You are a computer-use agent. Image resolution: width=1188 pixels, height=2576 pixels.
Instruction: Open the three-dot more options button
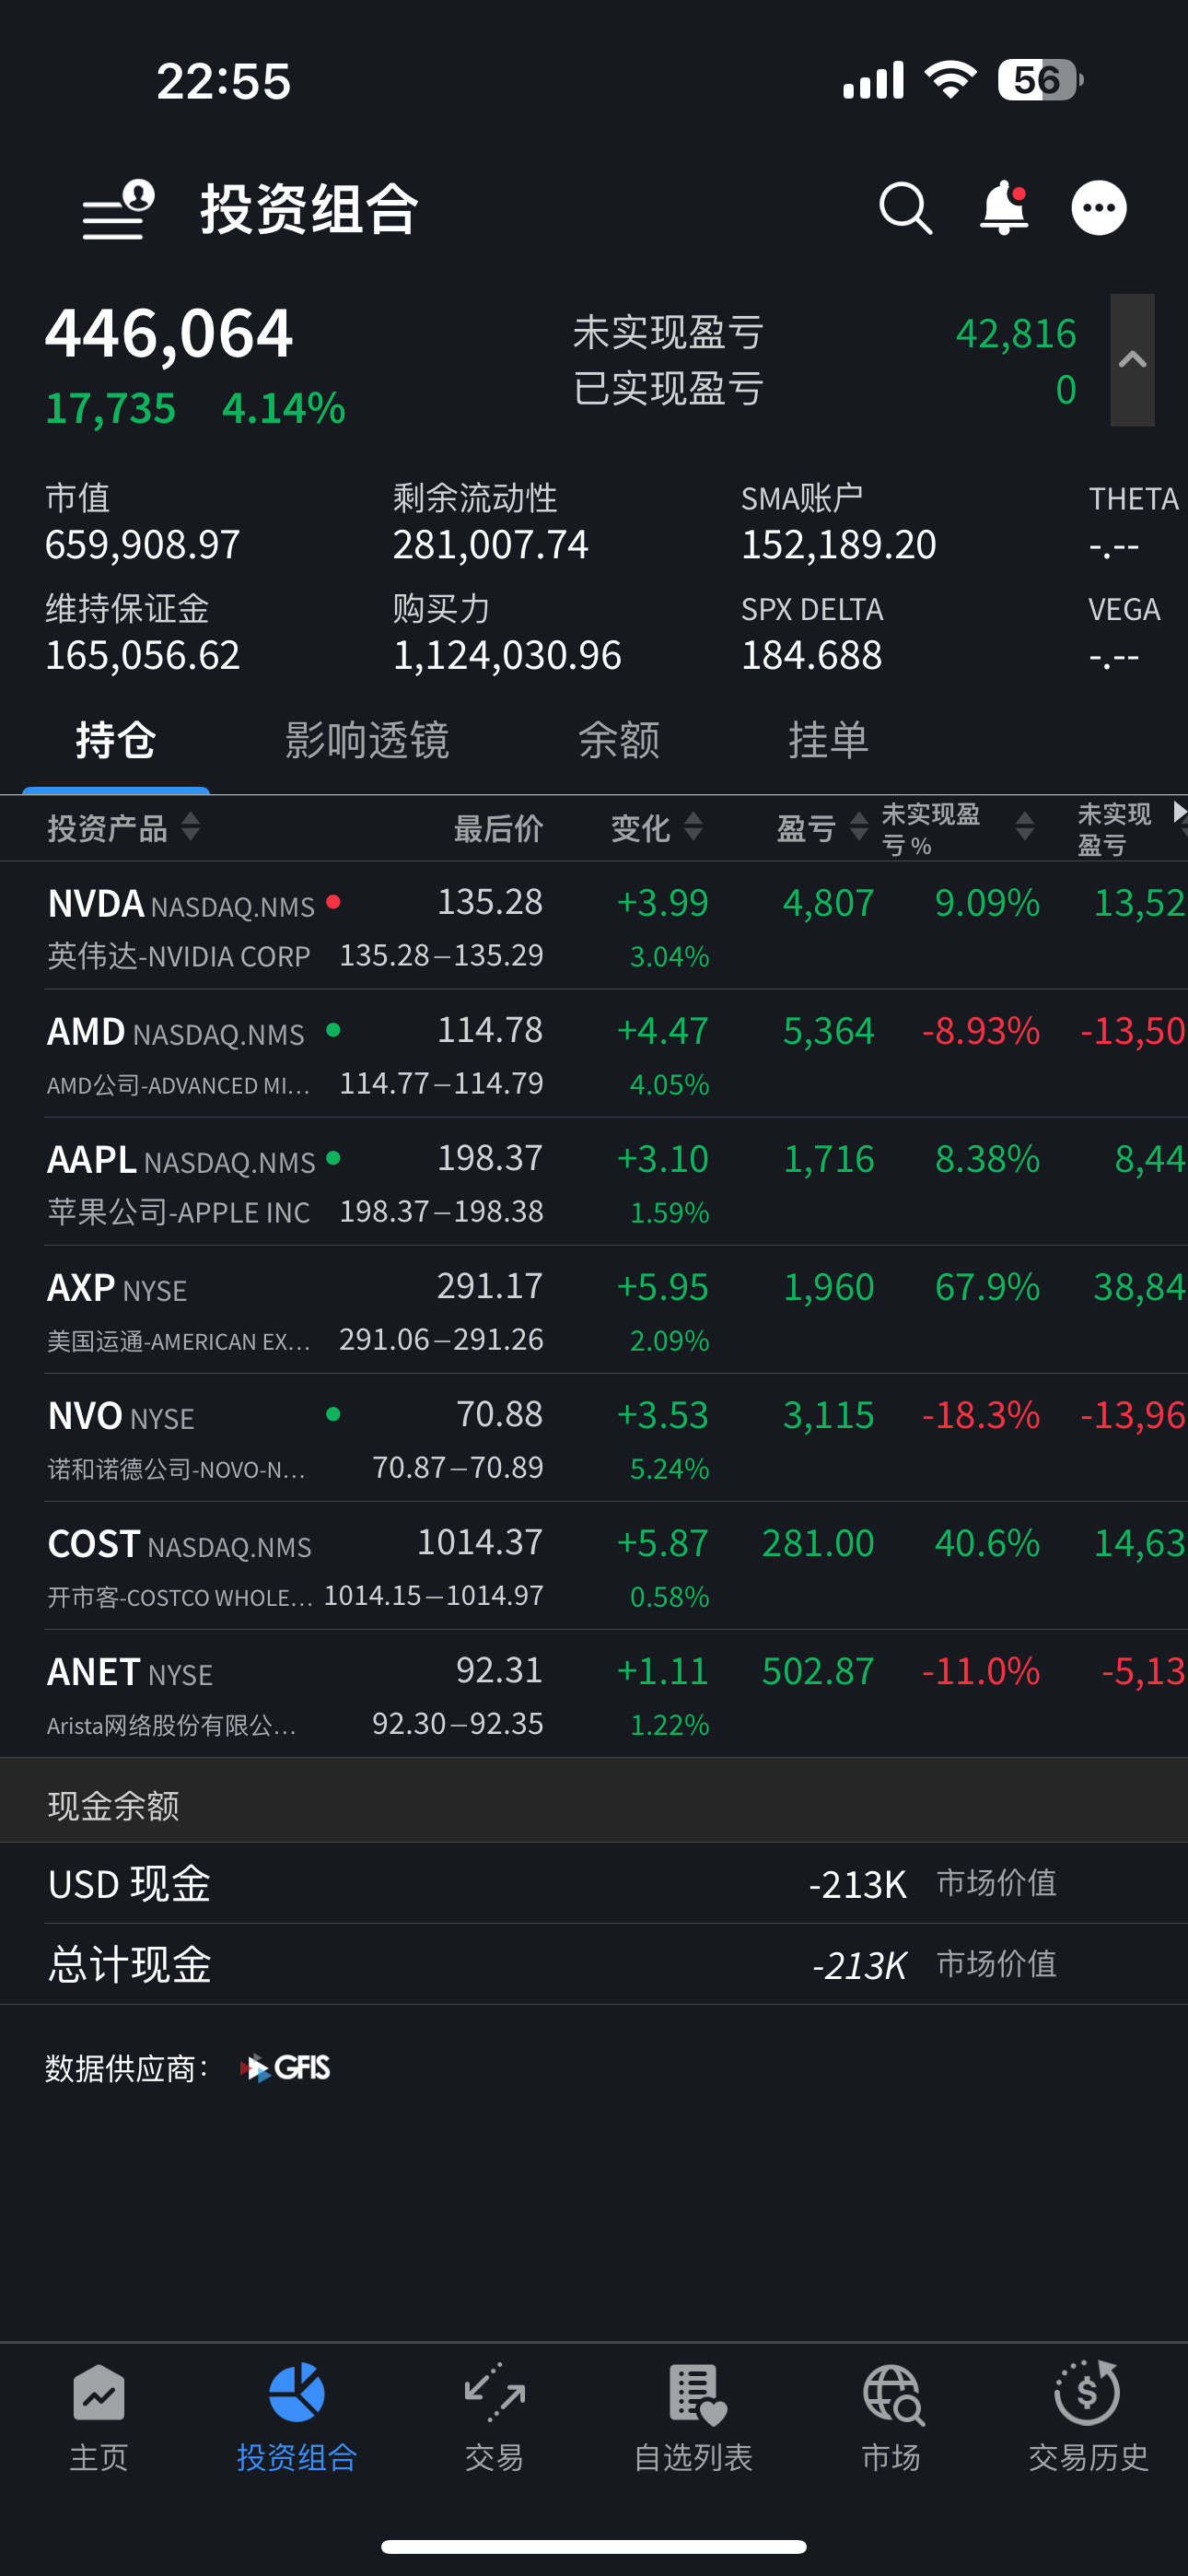point(1099,208)
